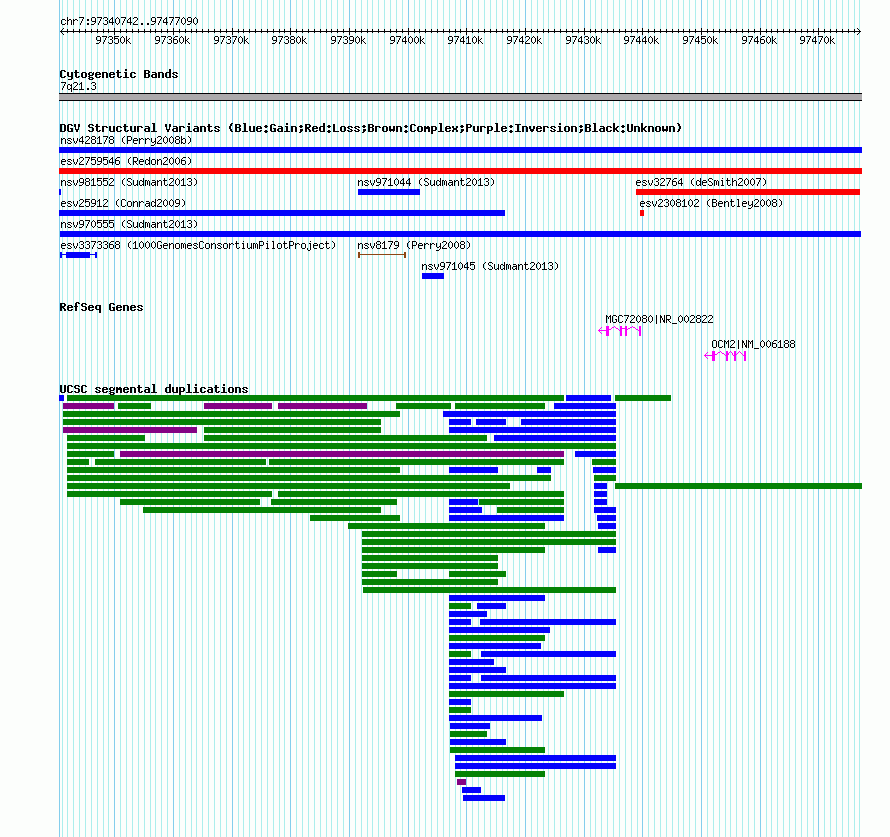Click chr7:97340742..97477090 coordinates text
The height and width of the screenshot is (837, 890).
point(129,21)
